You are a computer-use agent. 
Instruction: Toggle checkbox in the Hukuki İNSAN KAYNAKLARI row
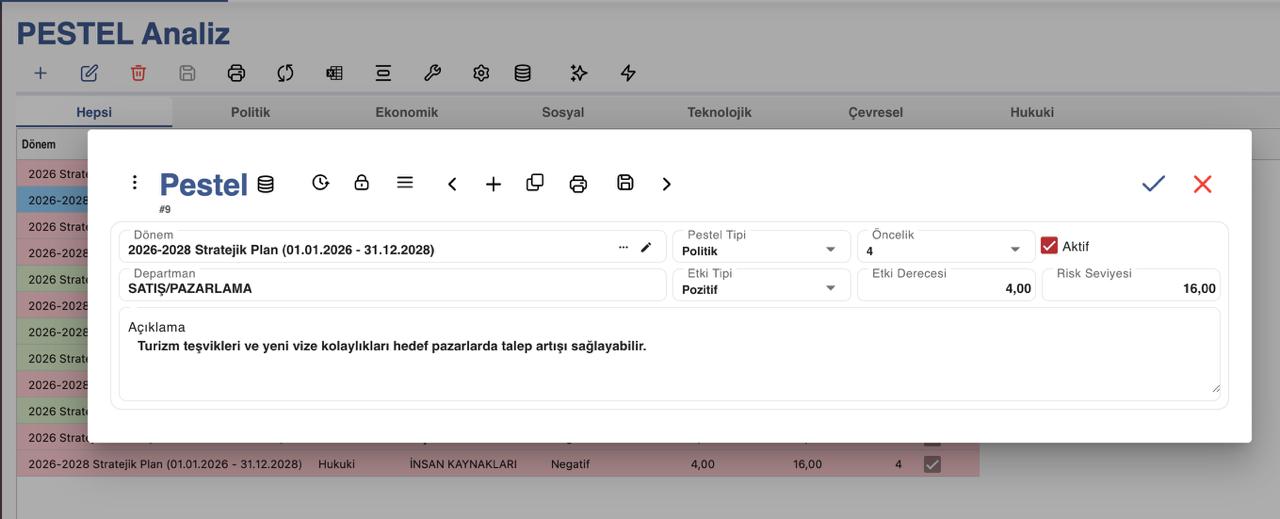pyautogui.click(x=932, y=464)
